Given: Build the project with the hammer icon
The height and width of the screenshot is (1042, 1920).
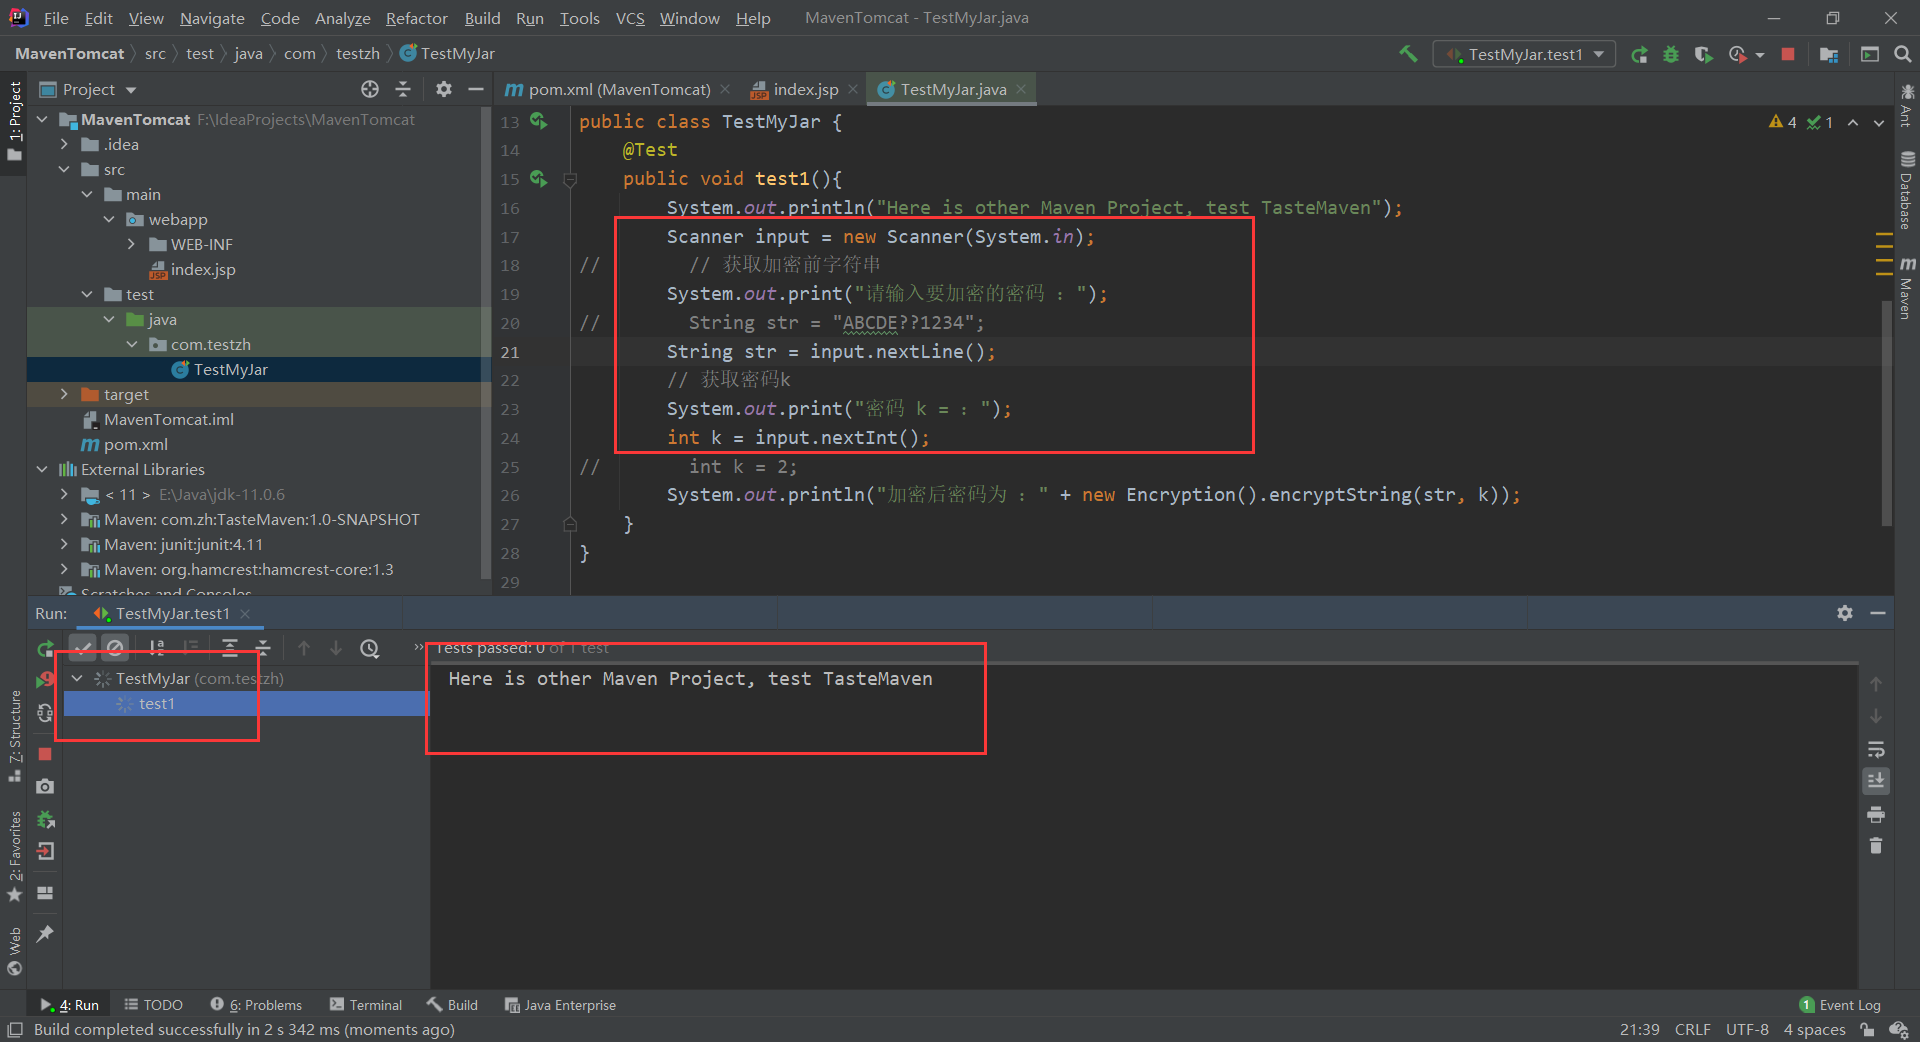Looking at the screenshot, I should pos(1408,54).
